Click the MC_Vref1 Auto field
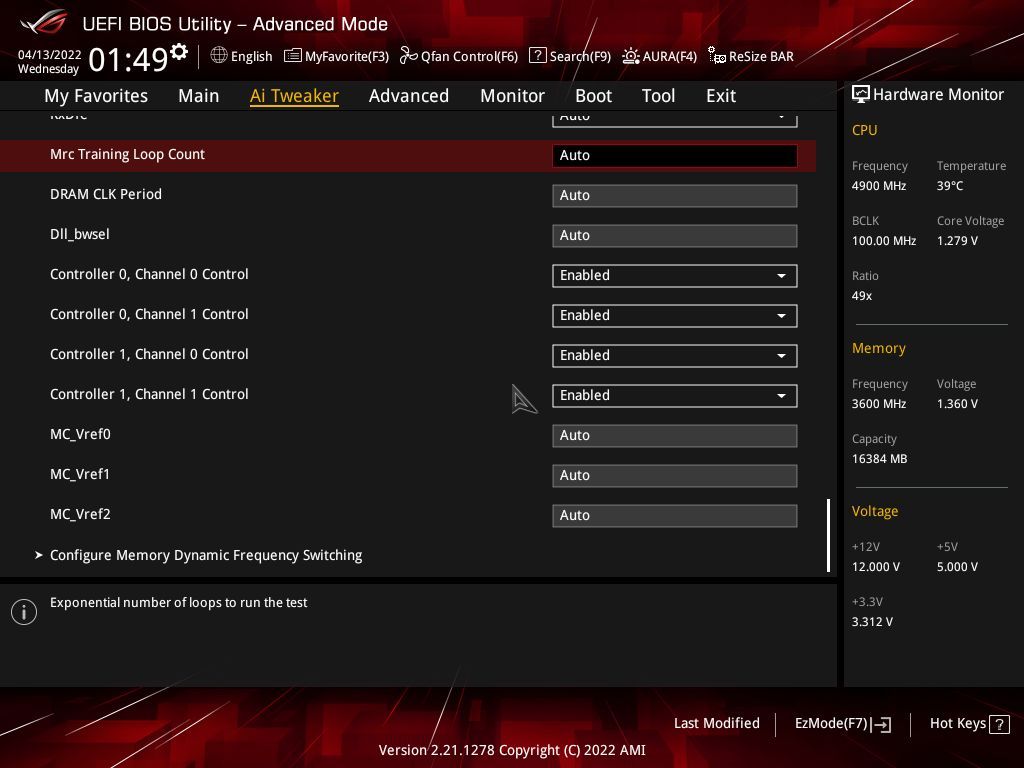Image resolution: width=1024 pixels, height=768 pixels. click(675, 475)
